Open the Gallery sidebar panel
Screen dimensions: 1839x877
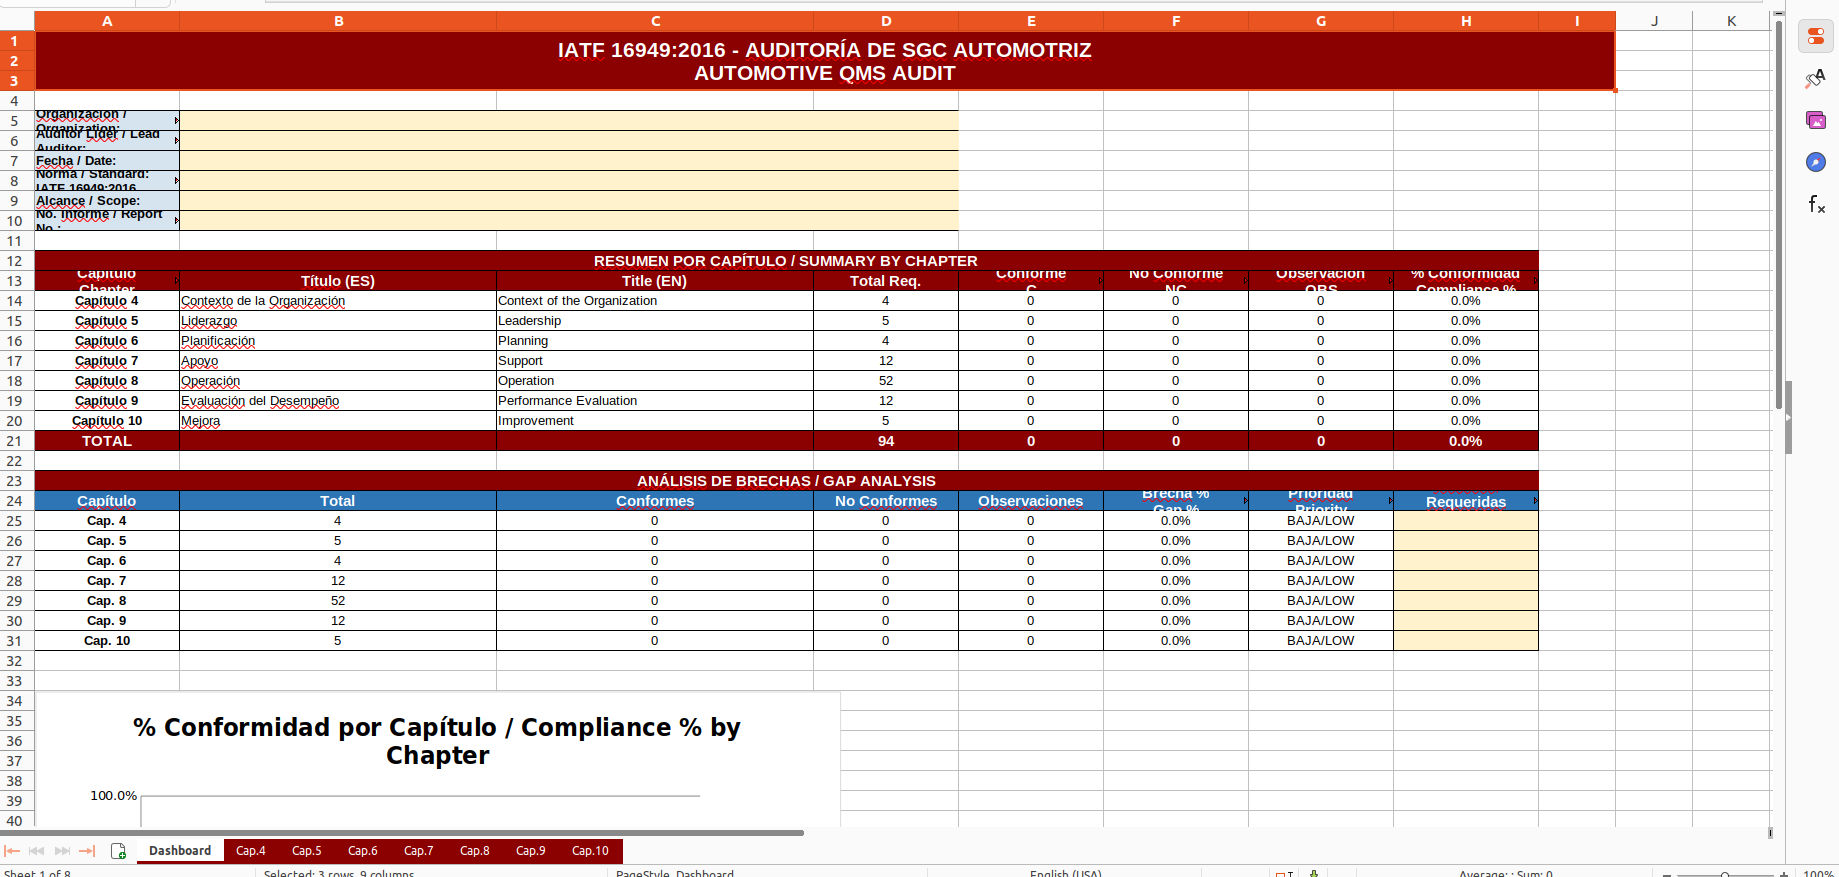coord(1816,121)
